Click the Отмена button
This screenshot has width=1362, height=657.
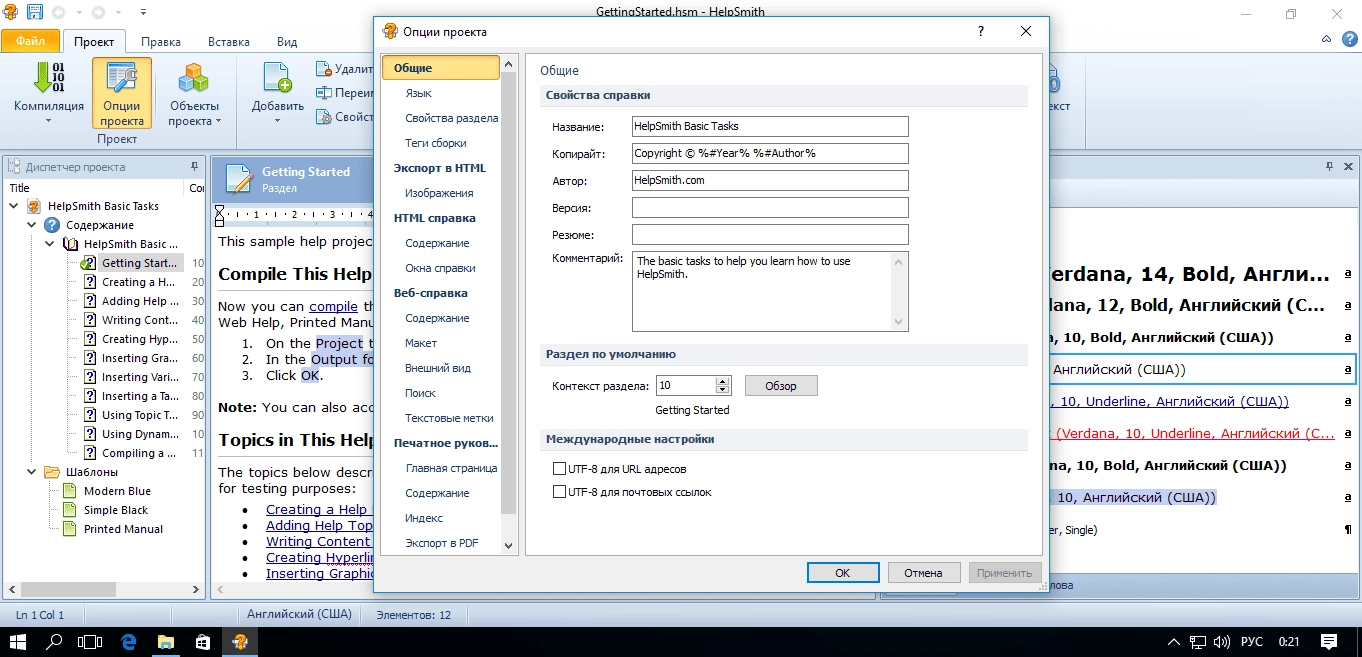click(924, 573)
